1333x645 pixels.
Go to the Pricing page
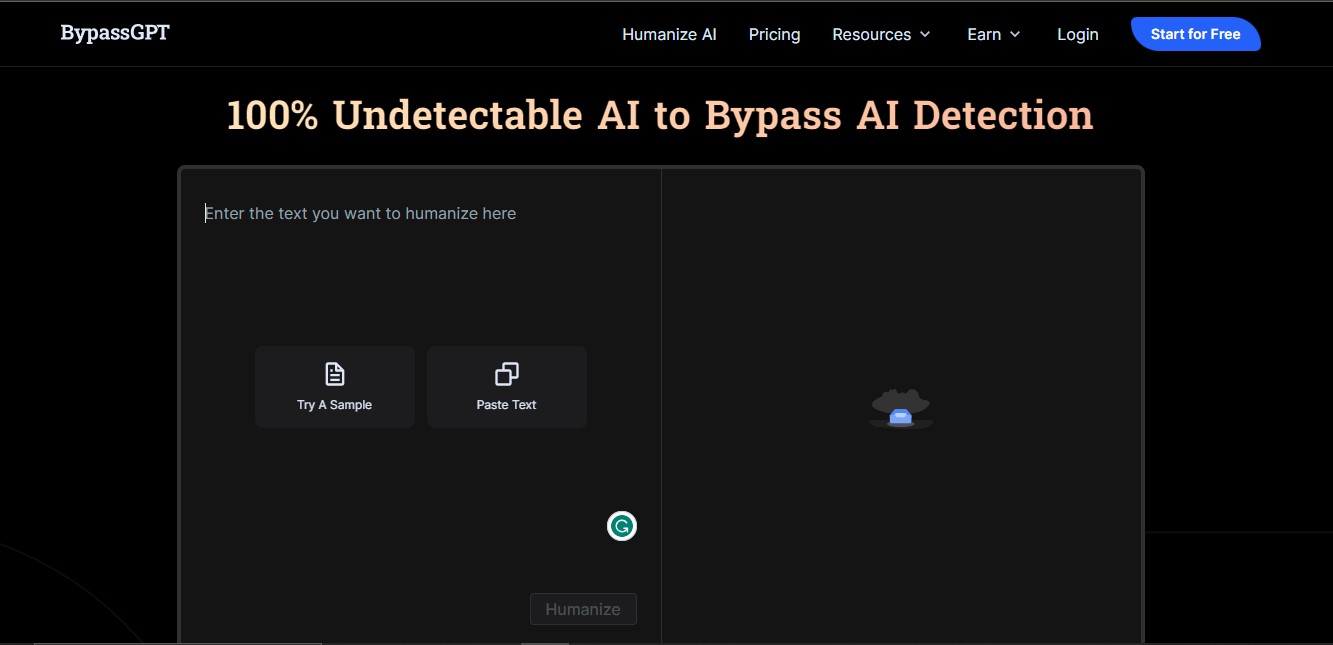point(774,34)
